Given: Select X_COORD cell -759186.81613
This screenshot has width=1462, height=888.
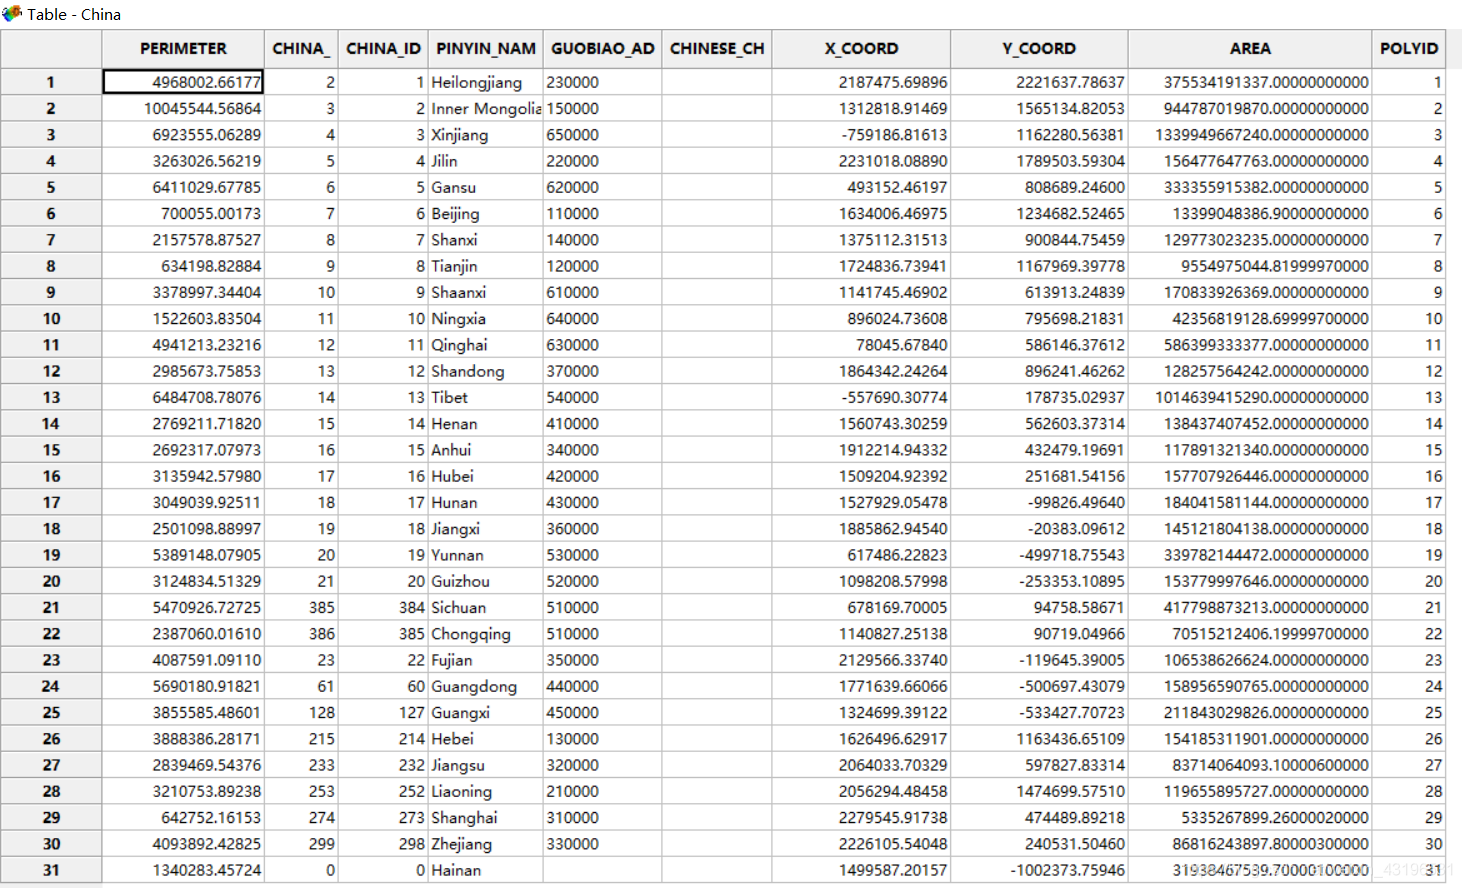Looking at the screenshot, I should tap(861, 134).
